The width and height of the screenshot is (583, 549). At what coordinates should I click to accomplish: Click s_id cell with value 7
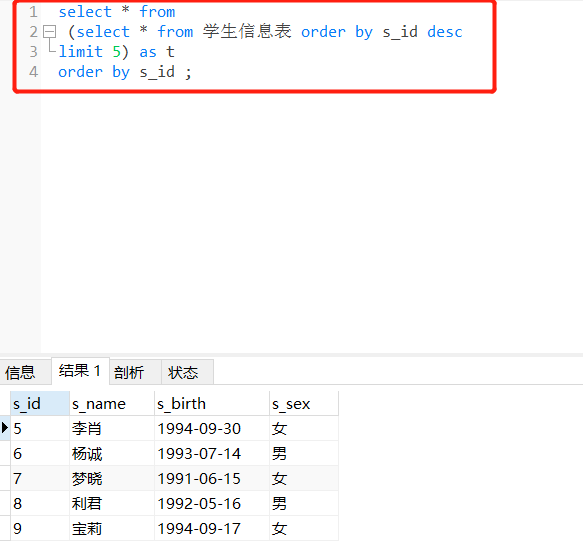point(40,478)
